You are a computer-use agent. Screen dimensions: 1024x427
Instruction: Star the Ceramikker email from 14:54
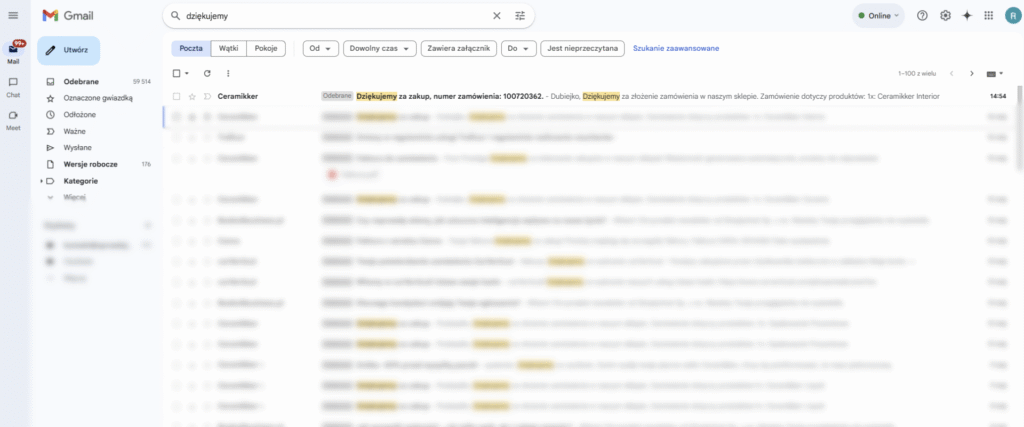point(192,97)
